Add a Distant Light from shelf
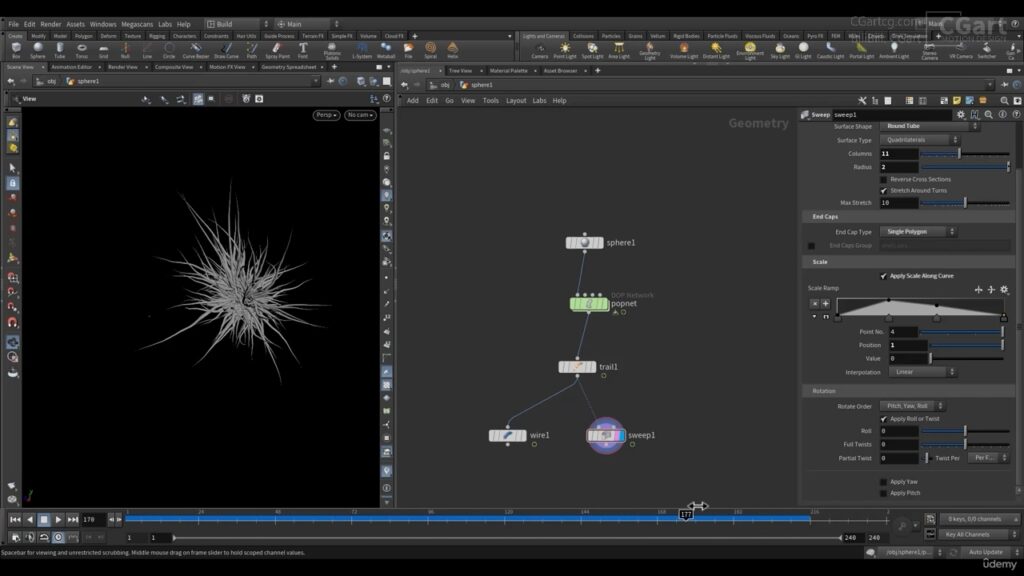The image size is (1024, 576). (x=716, y=51)
